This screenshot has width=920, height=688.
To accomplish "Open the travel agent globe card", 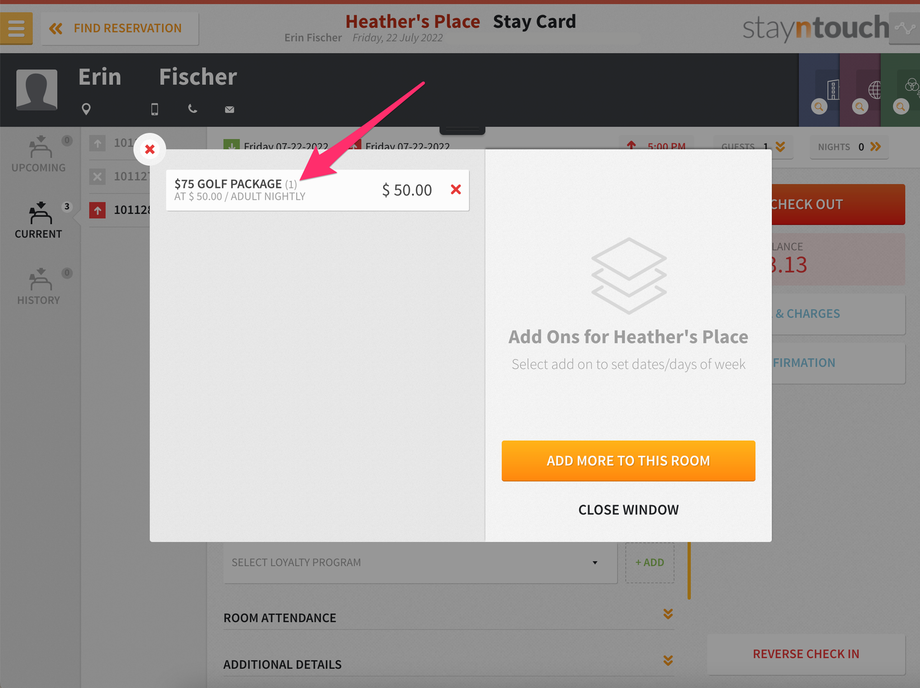I will pos(860,90).
